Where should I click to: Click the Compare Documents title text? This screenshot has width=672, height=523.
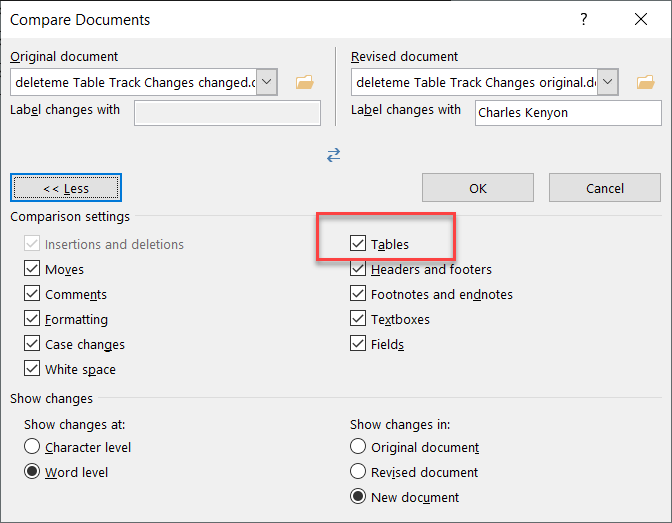point(80,20)
